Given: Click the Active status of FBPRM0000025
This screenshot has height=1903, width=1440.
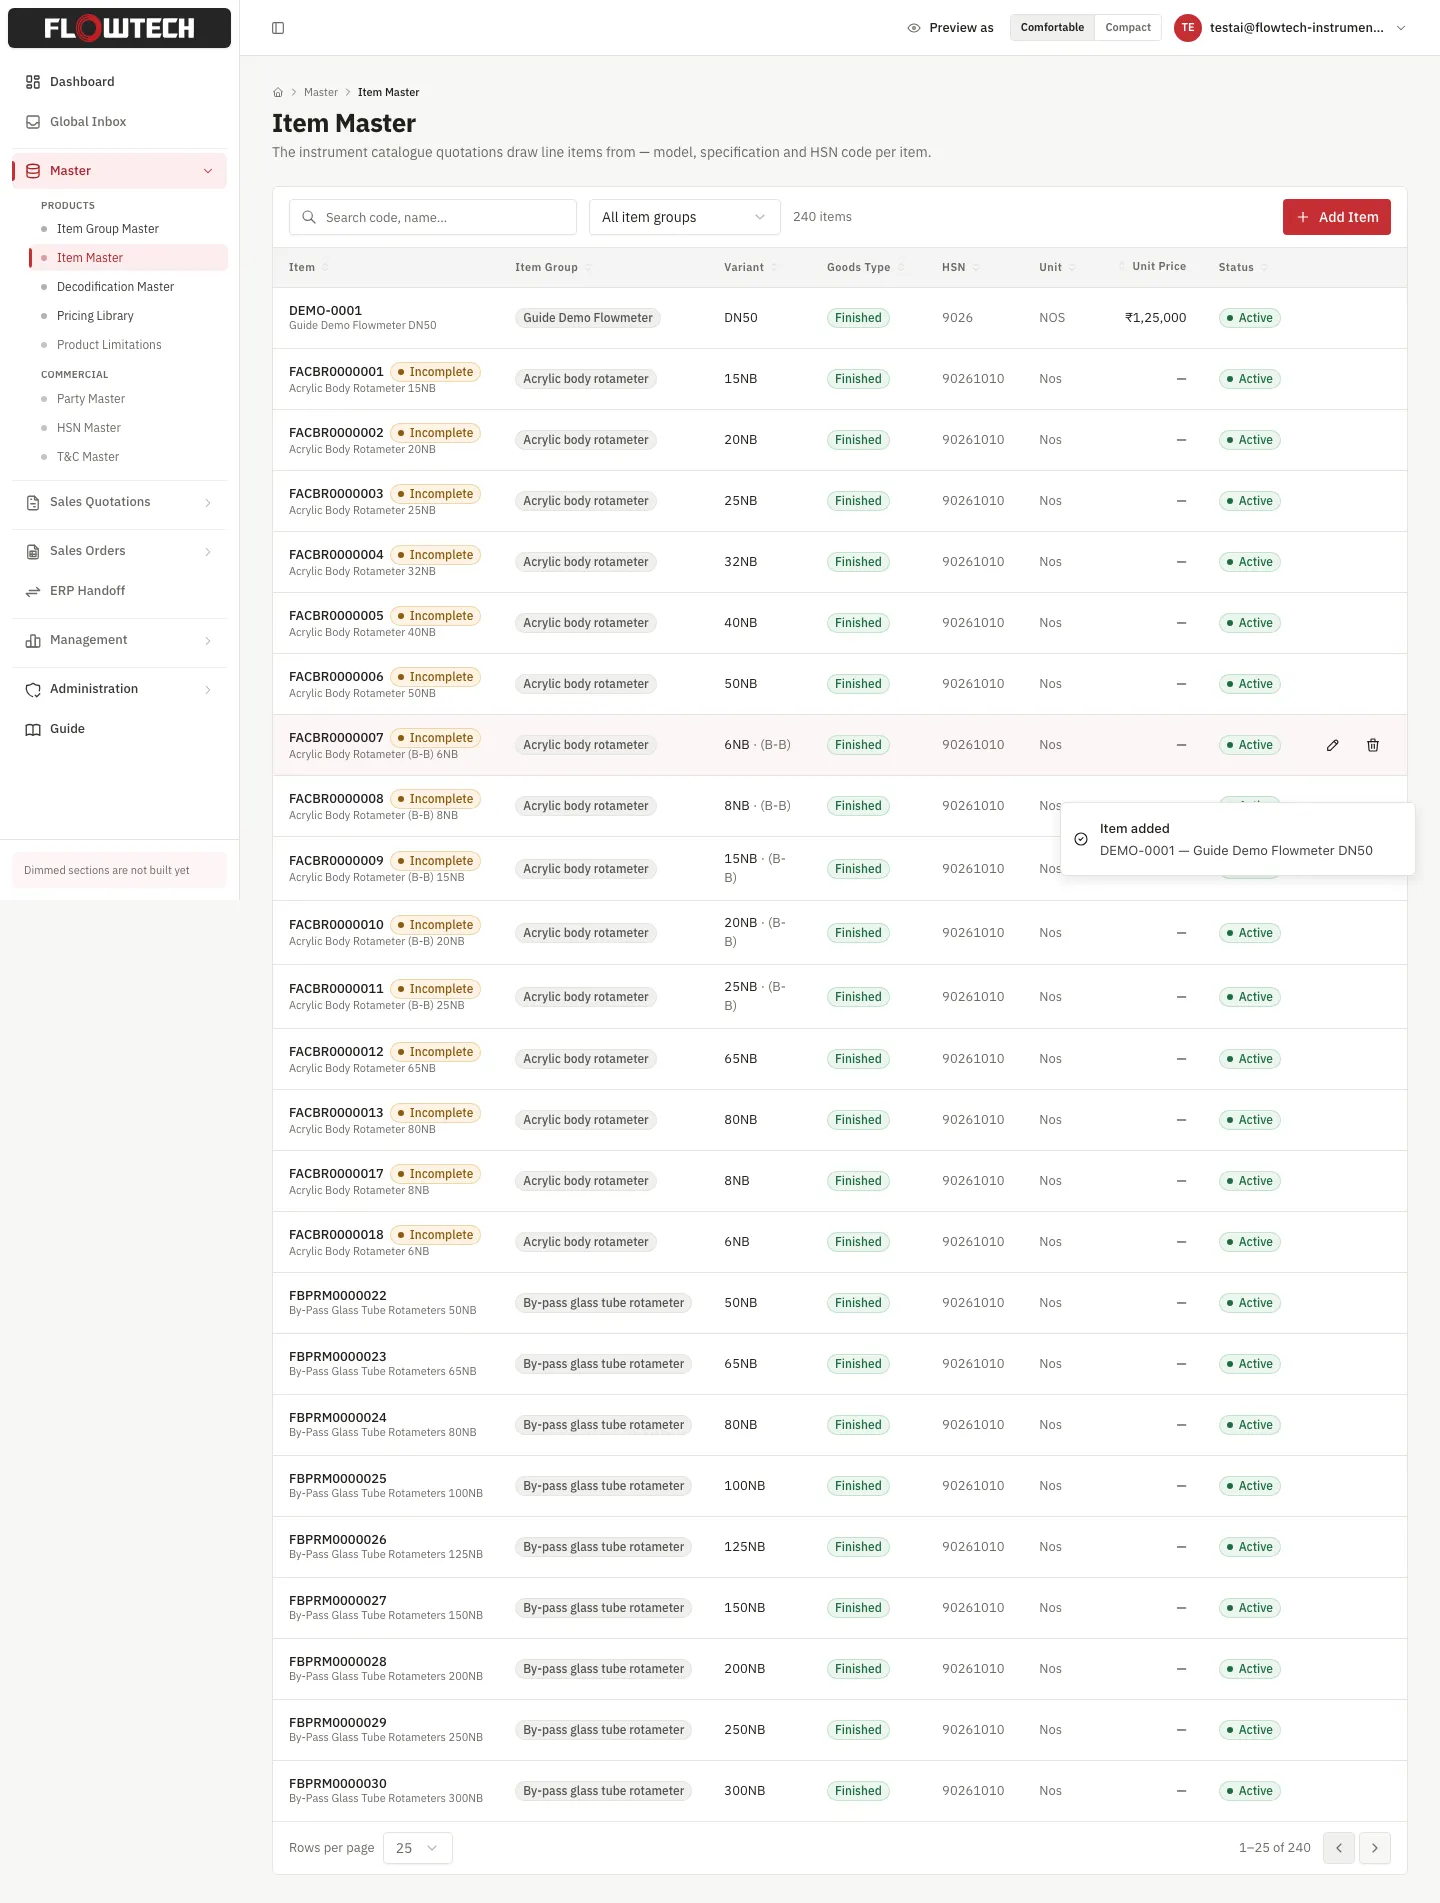Looking at the screenshot, I should tap(1250, 1486).
